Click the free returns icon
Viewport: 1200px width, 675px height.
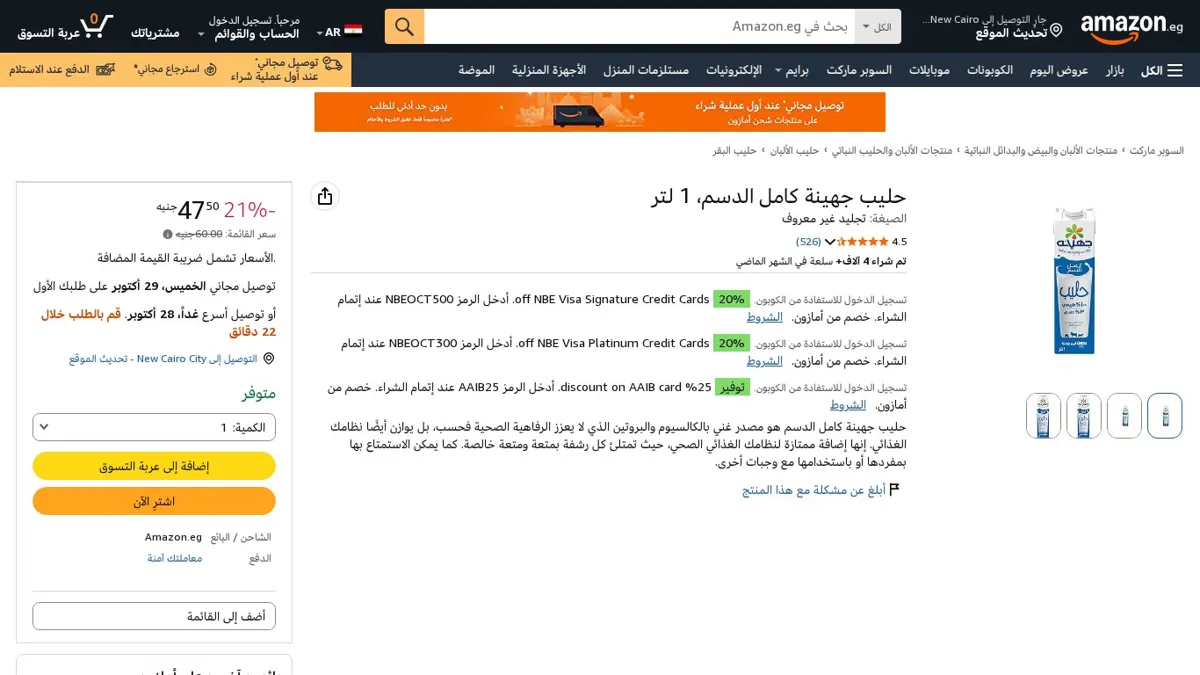[210, 70]
